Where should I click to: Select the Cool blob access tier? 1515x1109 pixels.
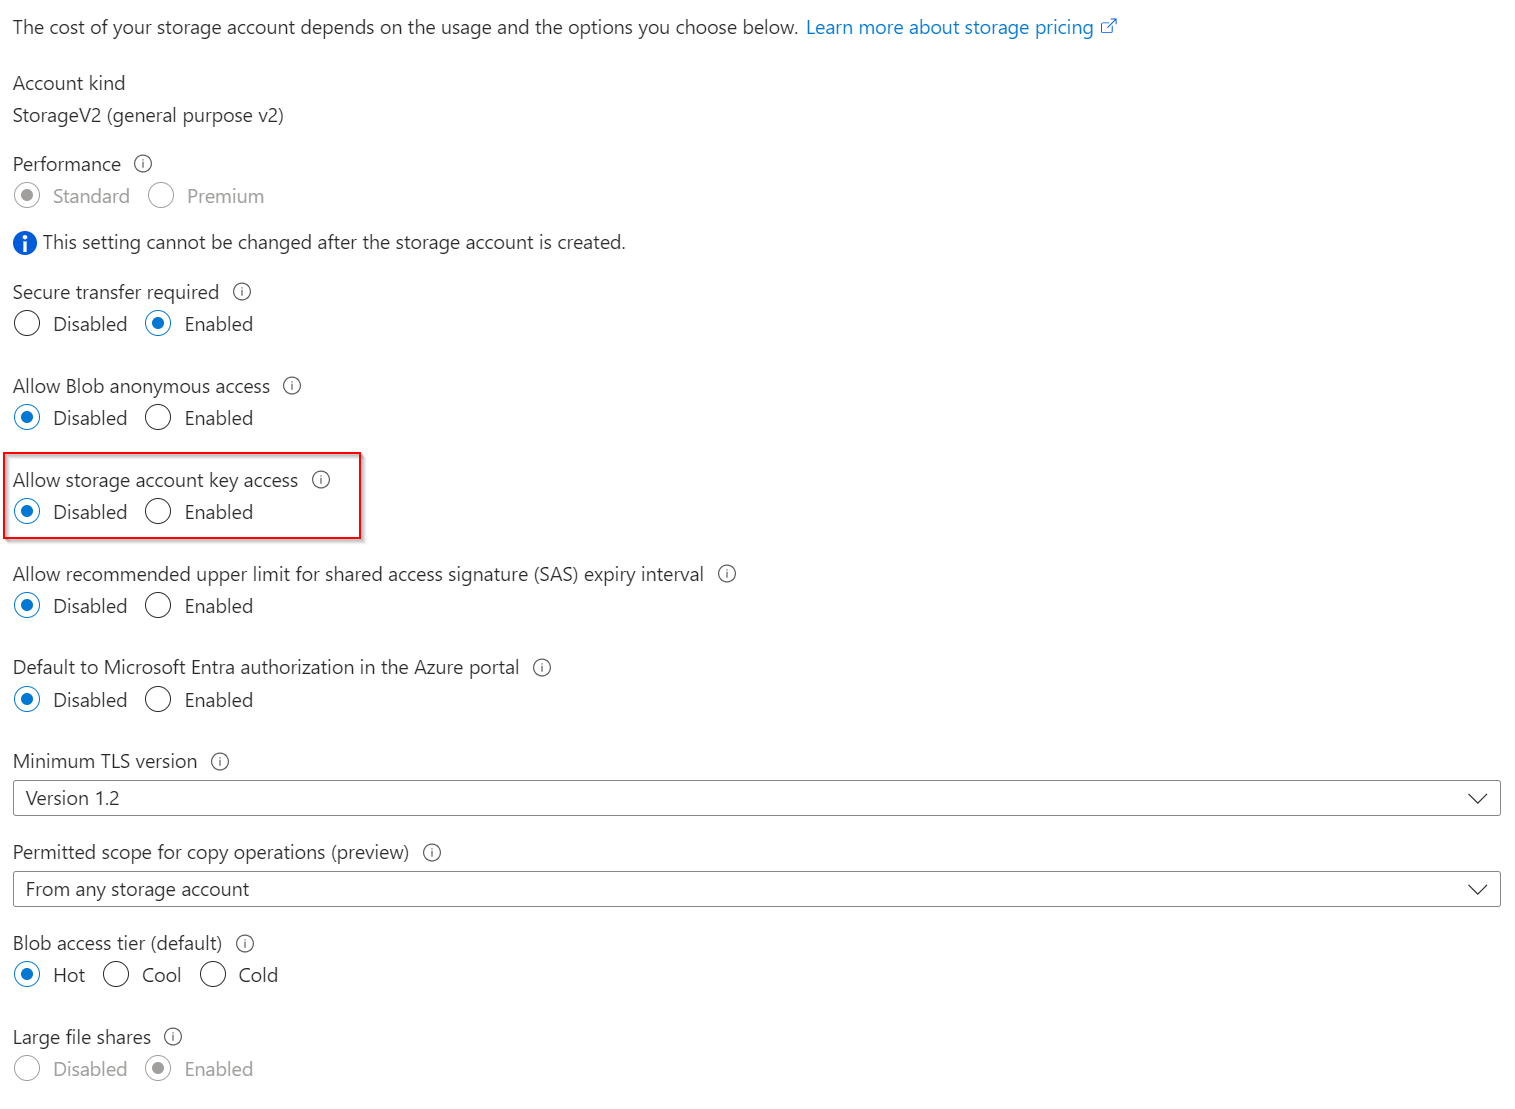point(116,975)
